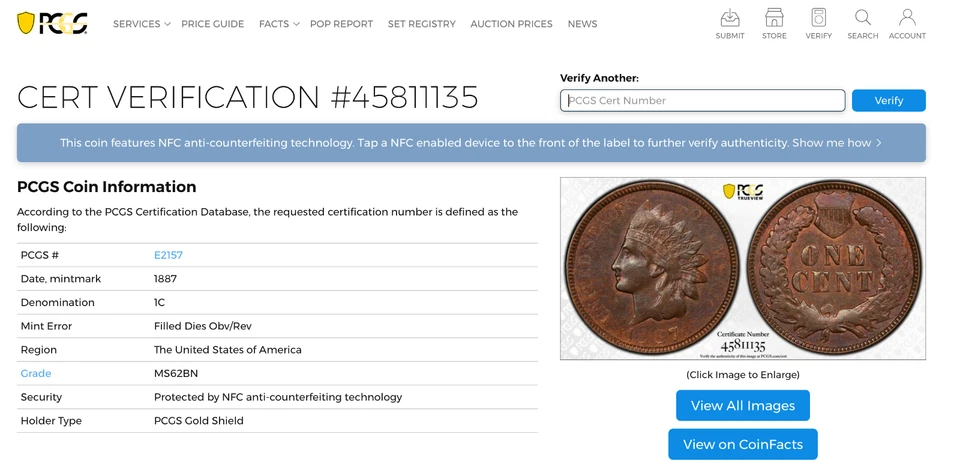Viewport: 960px width, 473px height.
Task: Select The United States of America text
Action: [228, 350]
